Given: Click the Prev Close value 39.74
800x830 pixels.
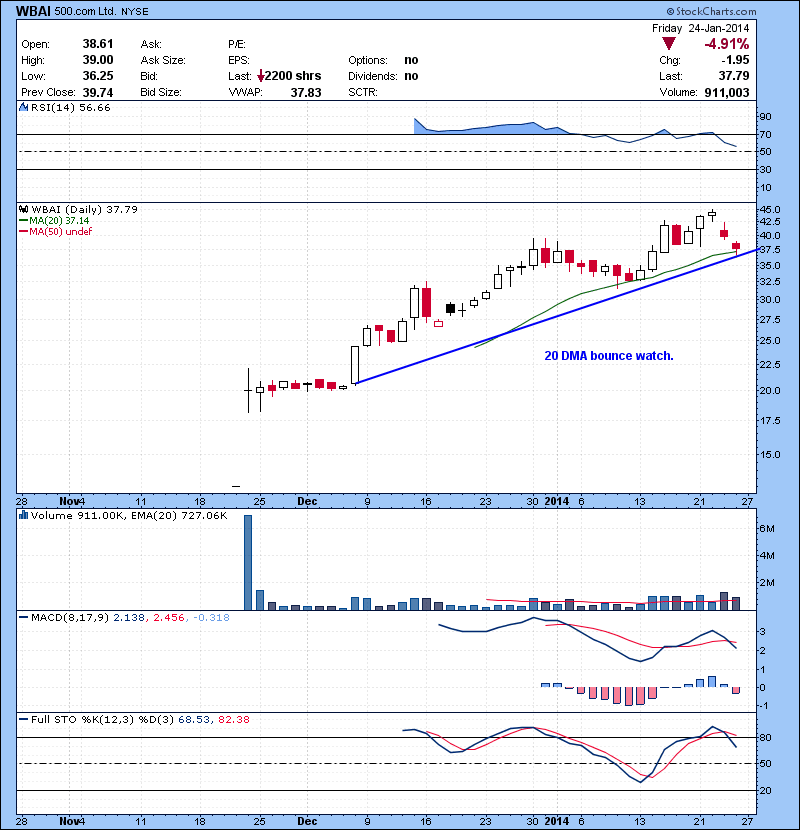Looking at the screenshot, I should [x=98, y=93].
